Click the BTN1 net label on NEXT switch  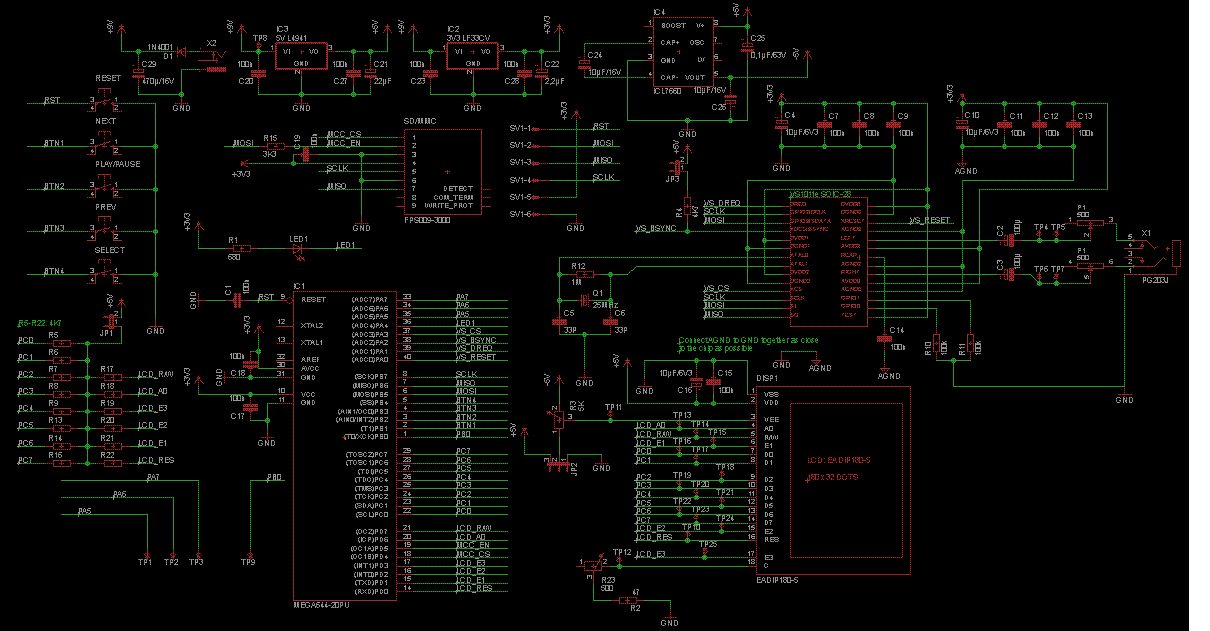click(x=54, y=143)
